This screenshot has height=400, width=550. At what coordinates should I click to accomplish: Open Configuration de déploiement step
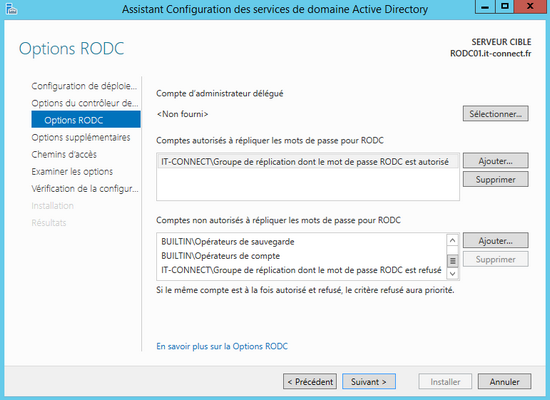[x=84, y=86]
